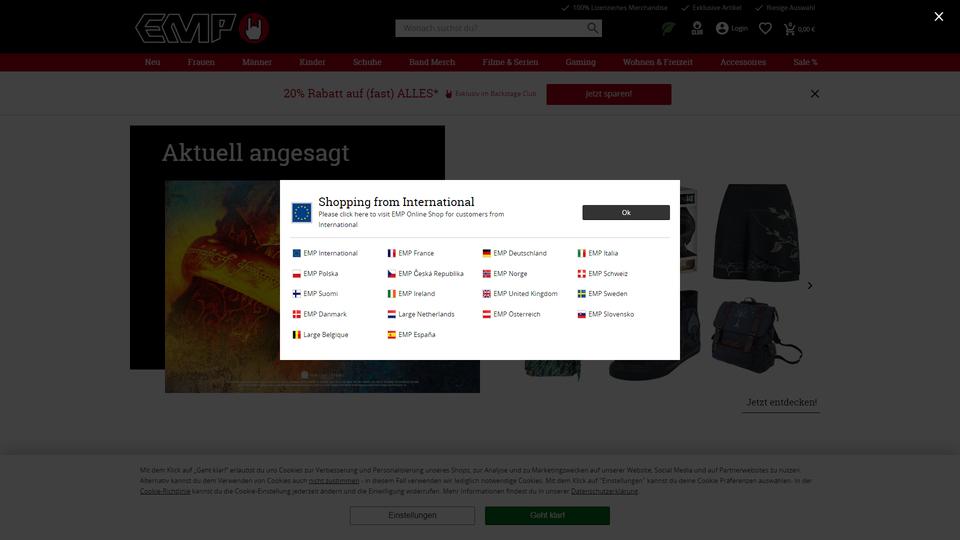The width and height of the screenshot is (960, 540).
Task: Open the green leaf sustainability icon
Action: tap(668, 28)
